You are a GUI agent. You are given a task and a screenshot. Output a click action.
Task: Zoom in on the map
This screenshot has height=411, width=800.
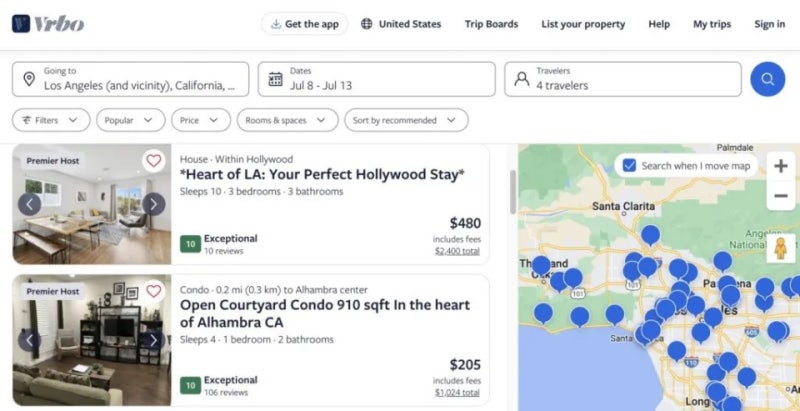pos(780,166)
